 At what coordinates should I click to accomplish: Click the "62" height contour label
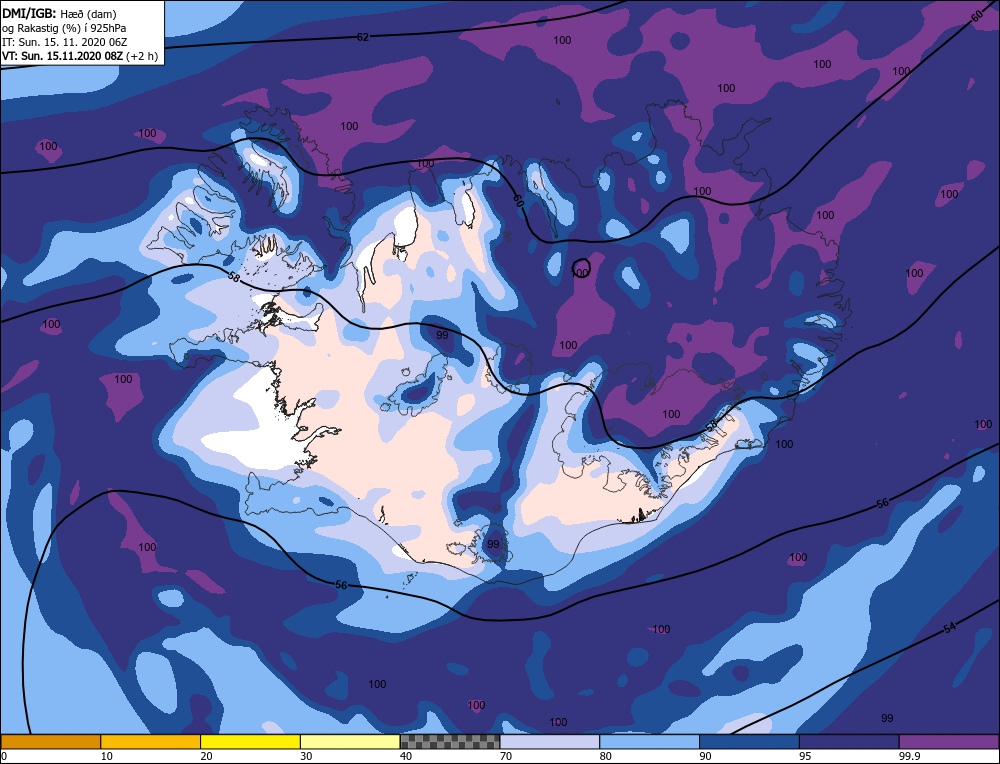tap(362, 37)
